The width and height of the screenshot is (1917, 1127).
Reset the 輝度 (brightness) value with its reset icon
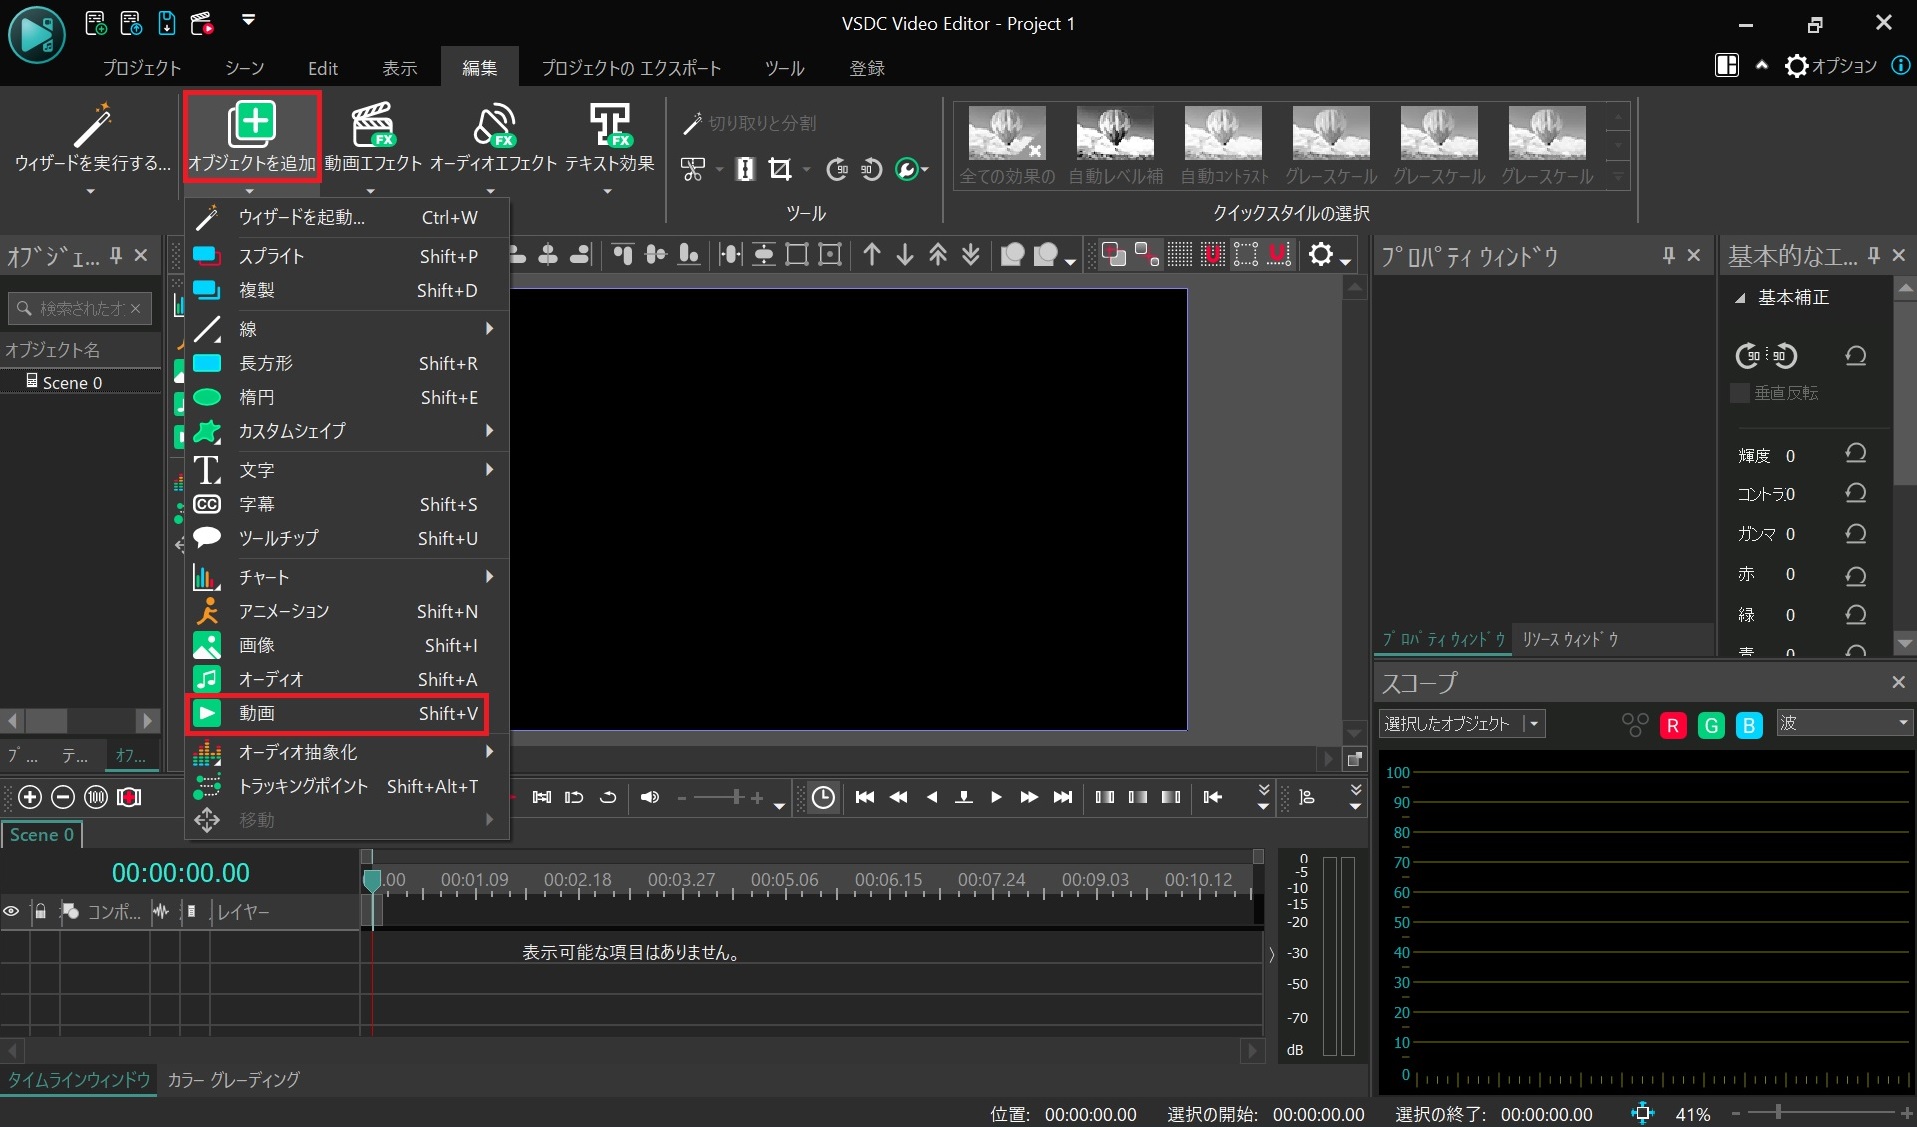(x=1856, y=453)
